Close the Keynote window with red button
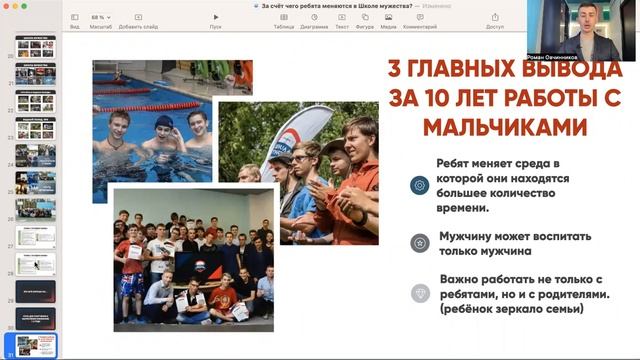The height and width of the screenshot is (360, 640). point(6,6)
